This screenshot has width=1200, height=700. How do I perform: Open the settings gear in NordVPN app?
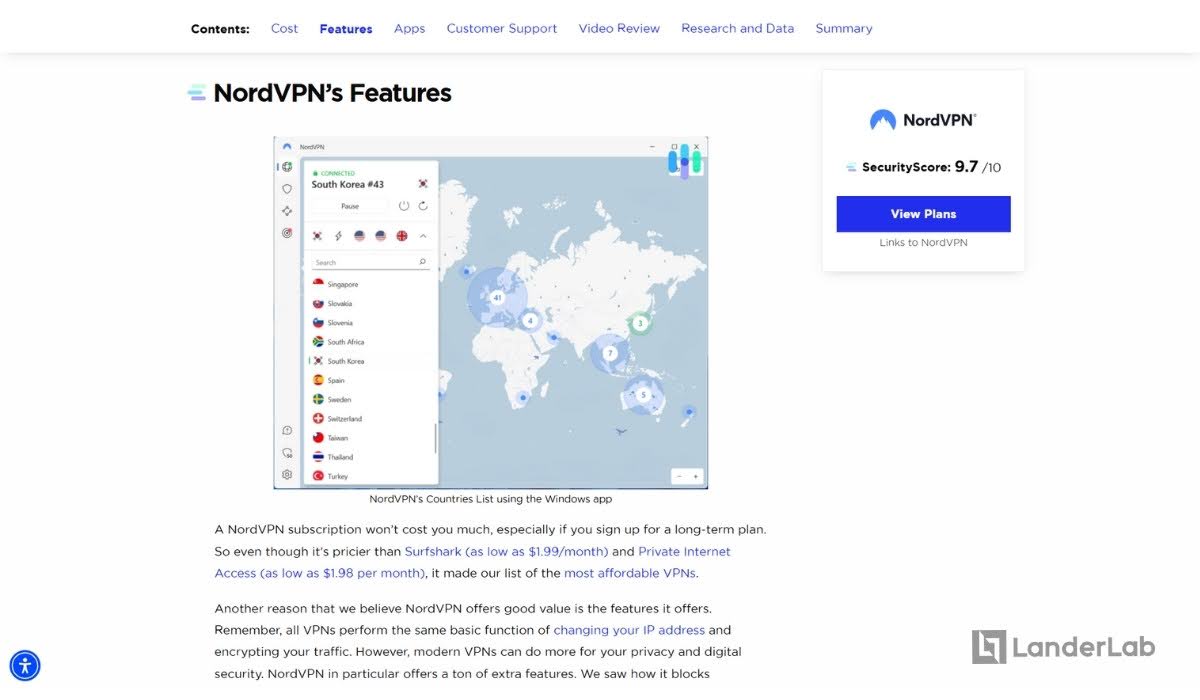(x=287, y=475)
